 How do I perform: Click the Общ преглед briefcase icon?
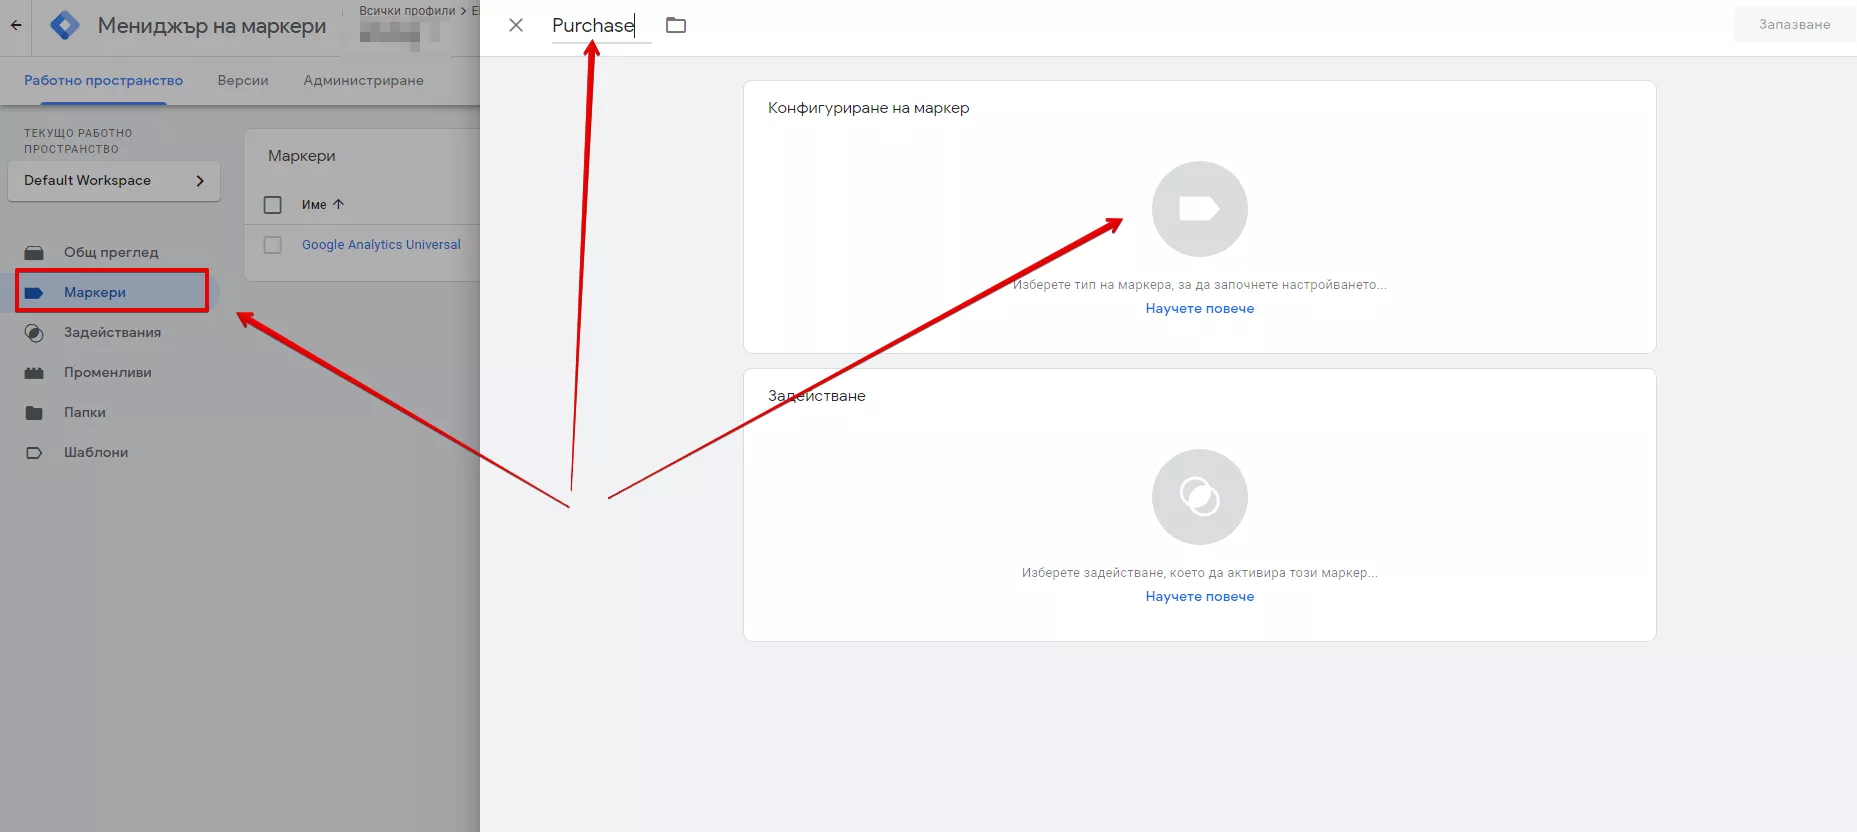pyautogui.click(x=34, y=252)
